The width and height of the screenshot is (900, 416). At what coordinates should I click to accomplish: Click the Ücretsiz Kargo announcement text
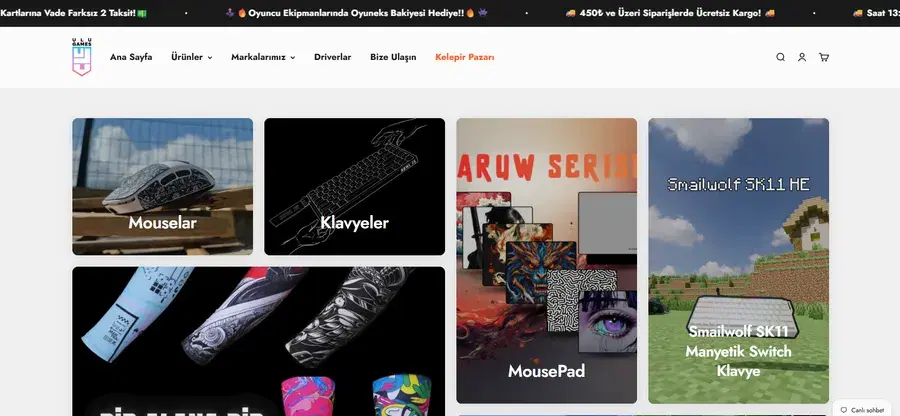click(670, 13)
